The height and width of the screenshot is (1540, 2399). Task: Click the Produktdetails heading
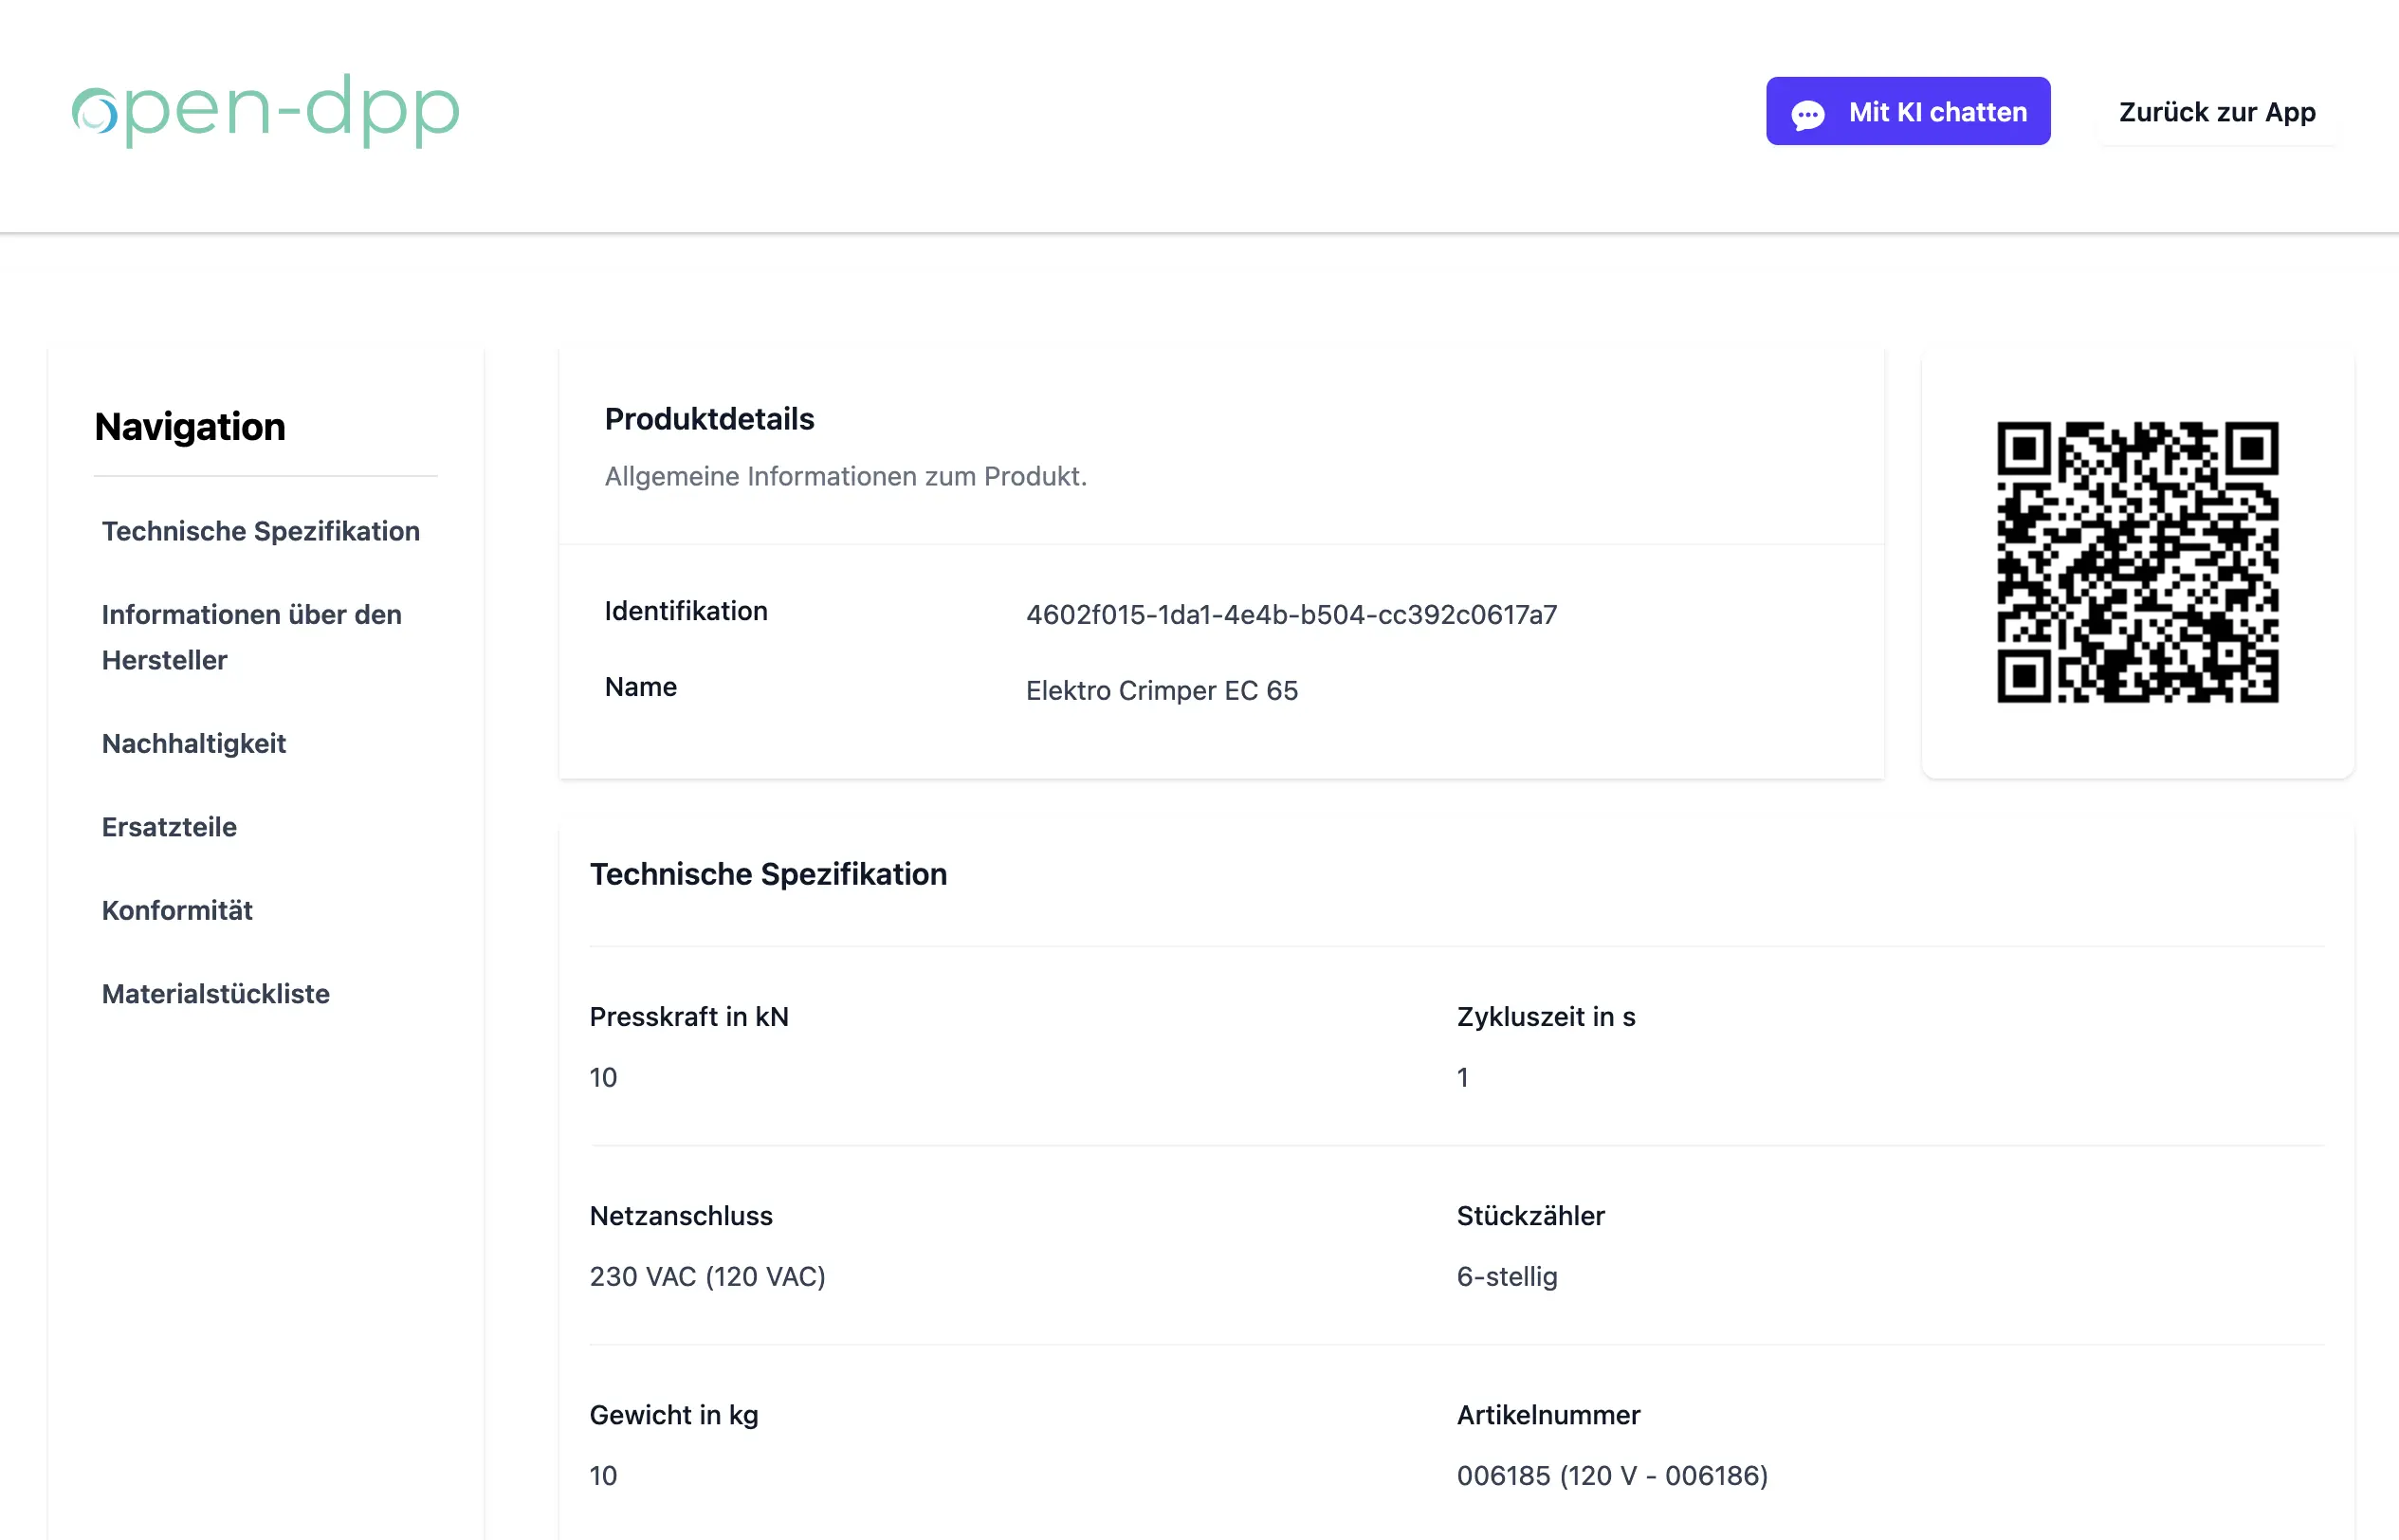(x=709, y=419)
